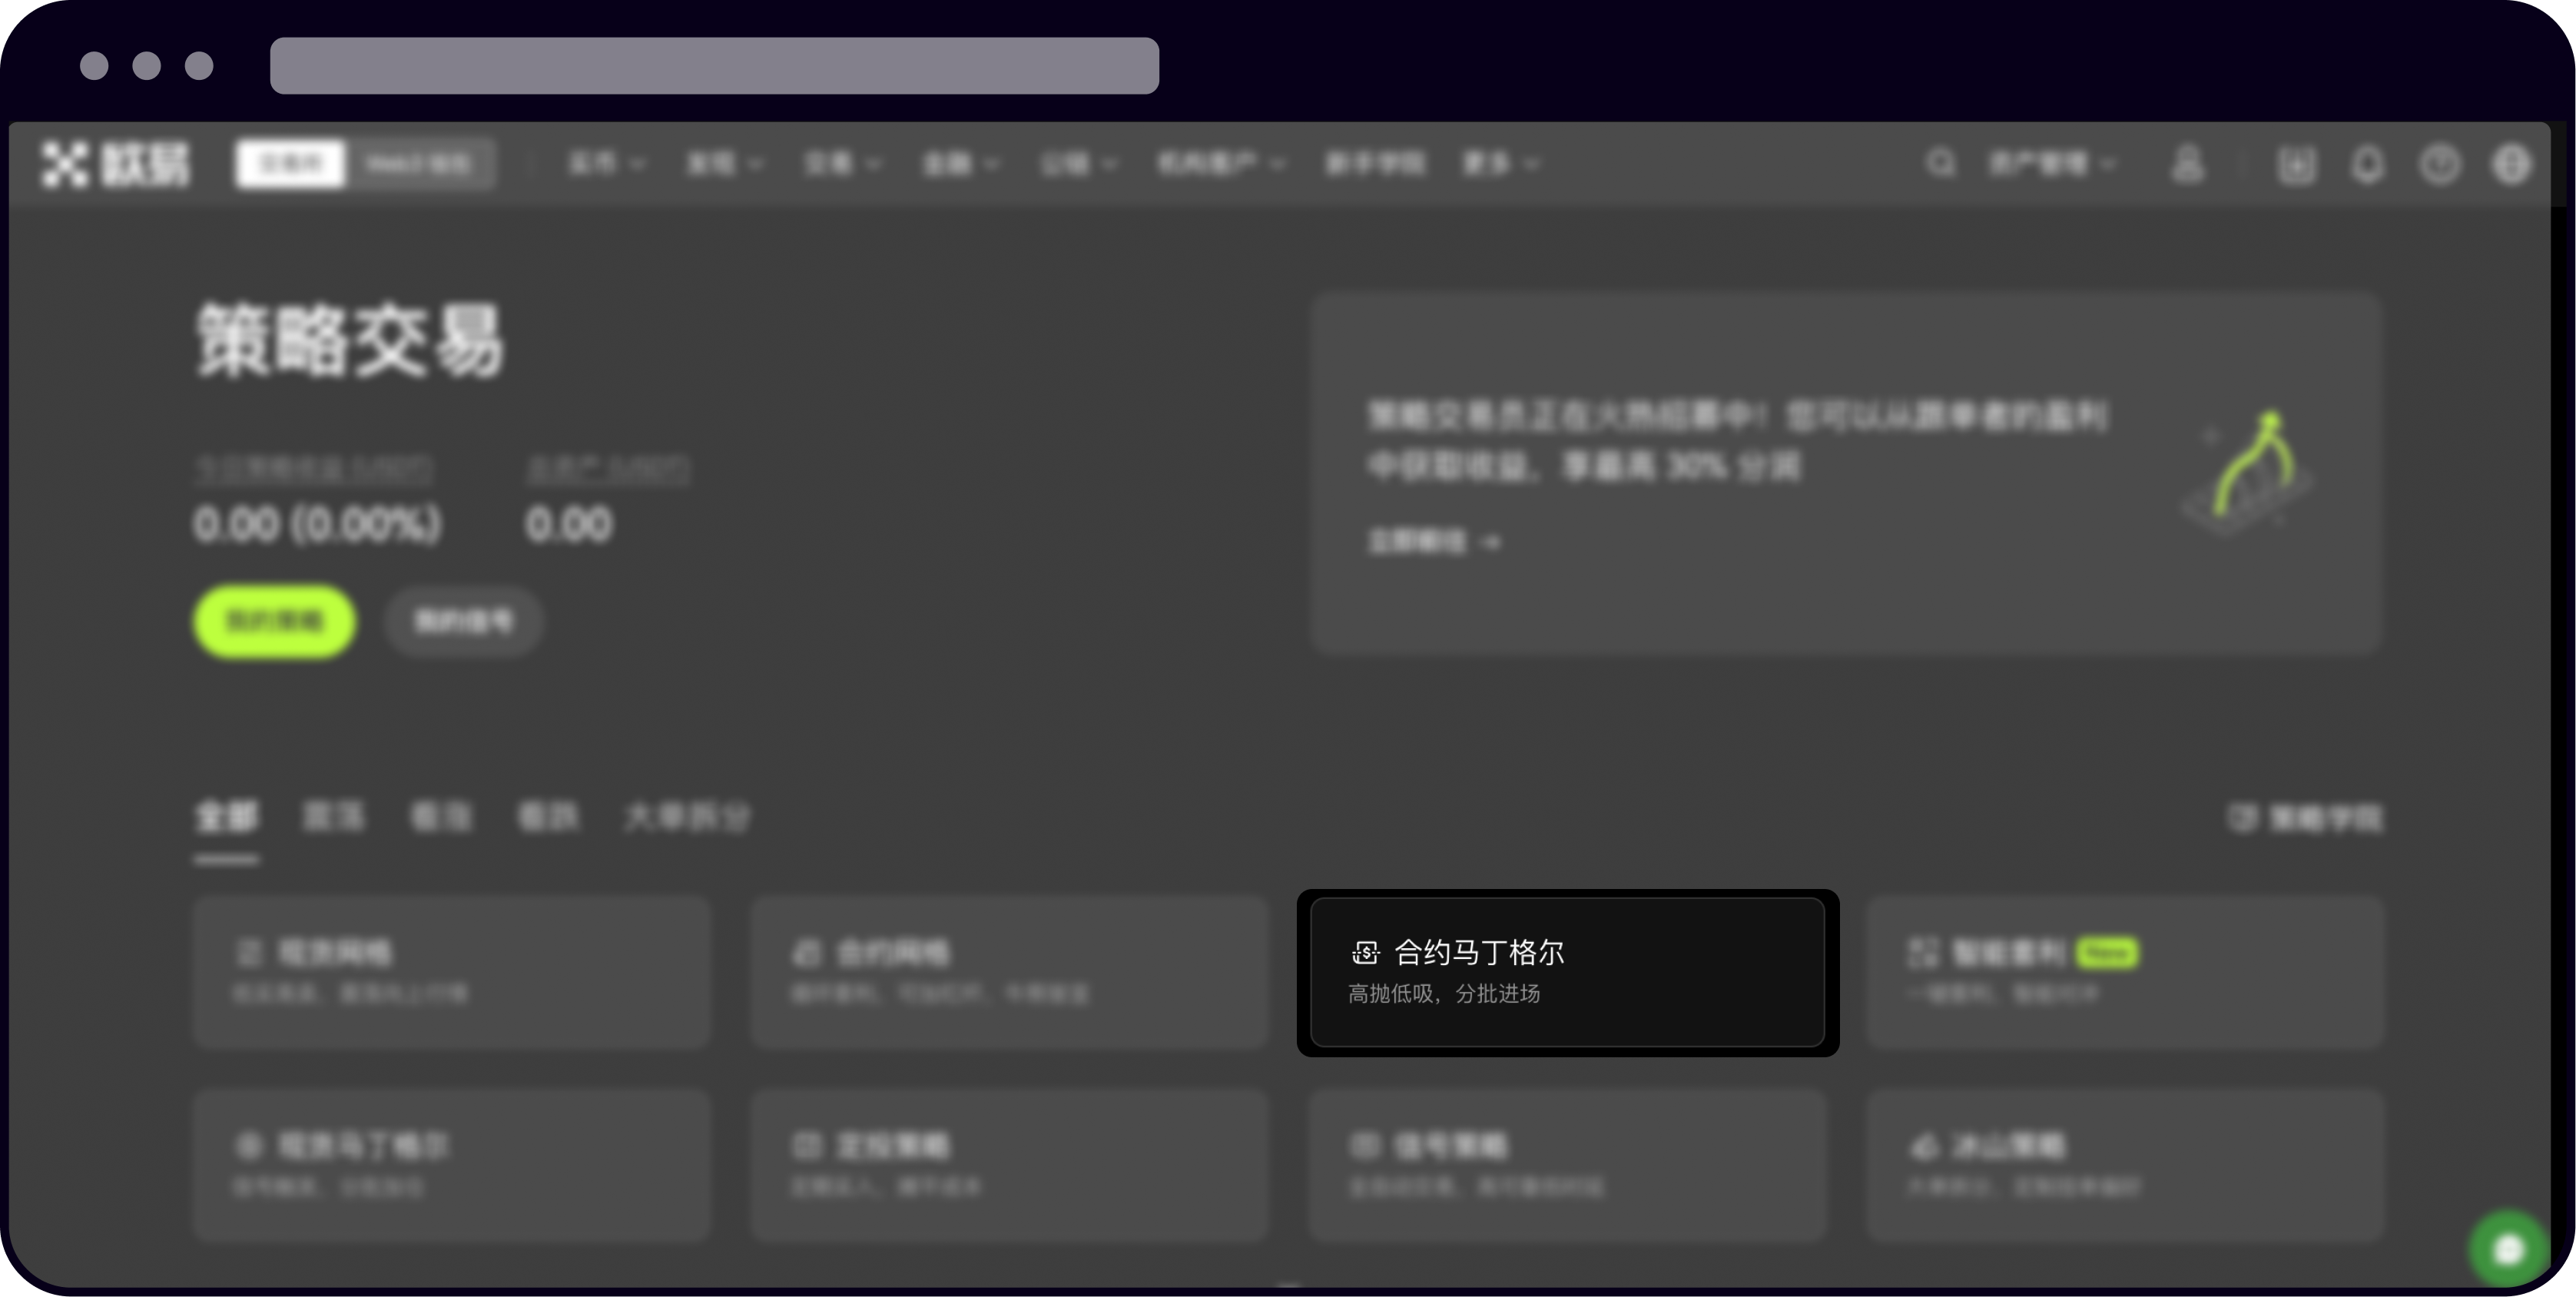
Task: Click the browser address bar
Action: click(x=714, y=66)
